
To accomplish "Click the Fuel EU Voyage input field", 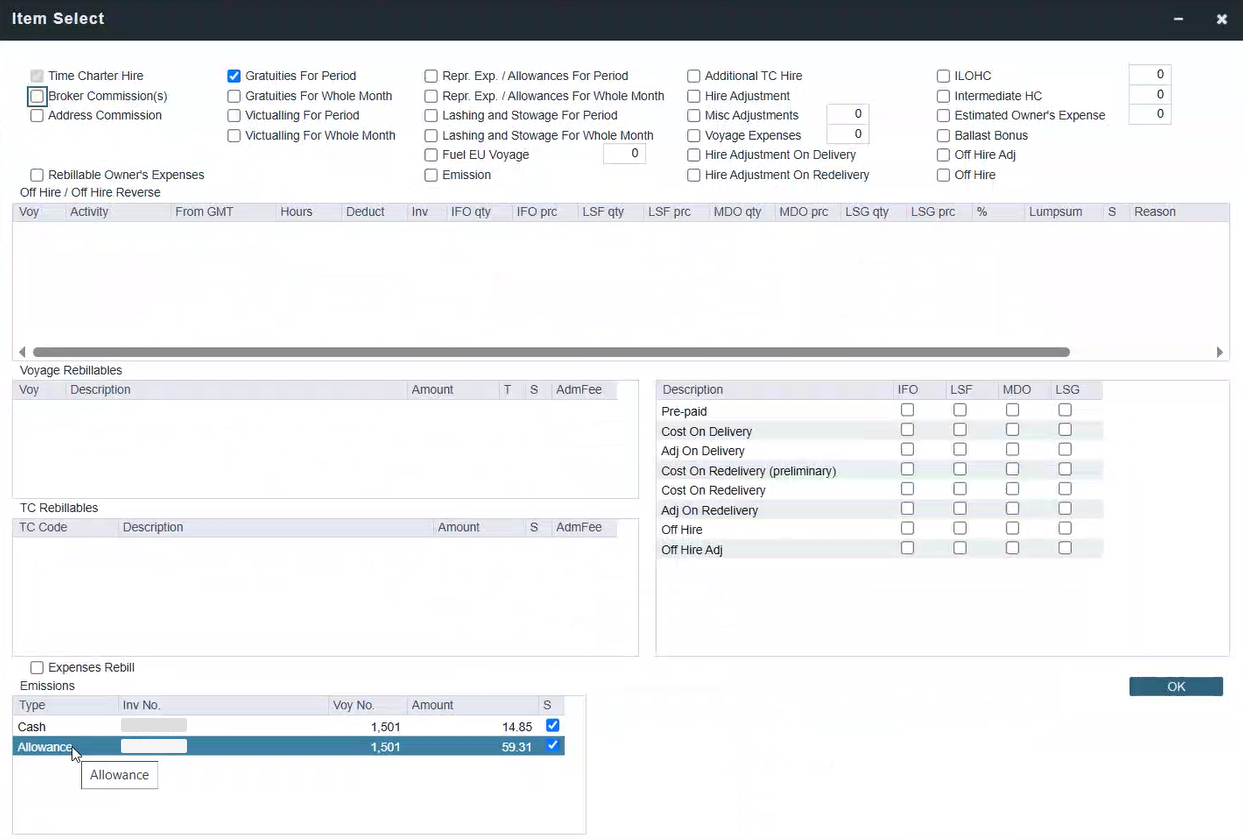I will tap(624, 154).
